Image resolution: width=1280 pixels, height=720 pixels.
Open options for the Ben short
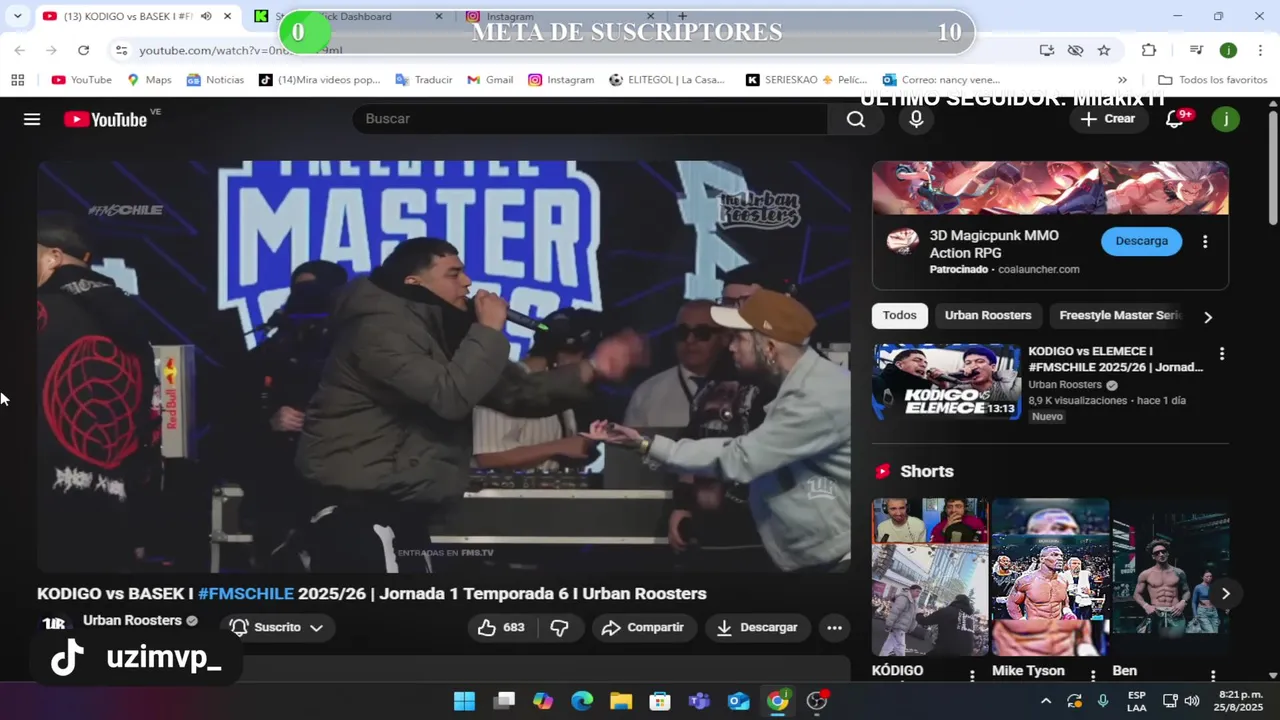[1213, 676]
